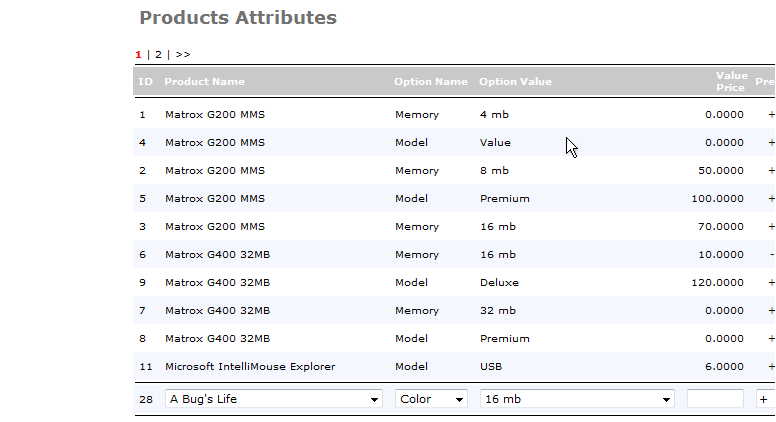This screenshot has width=776, height=422.
Task: Open the 16 mb option value dropdown
Action: (577, 399)
